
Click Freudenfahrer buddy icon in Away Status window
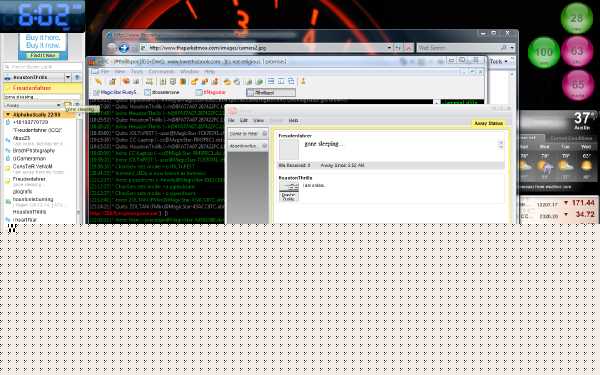[289, 150]
